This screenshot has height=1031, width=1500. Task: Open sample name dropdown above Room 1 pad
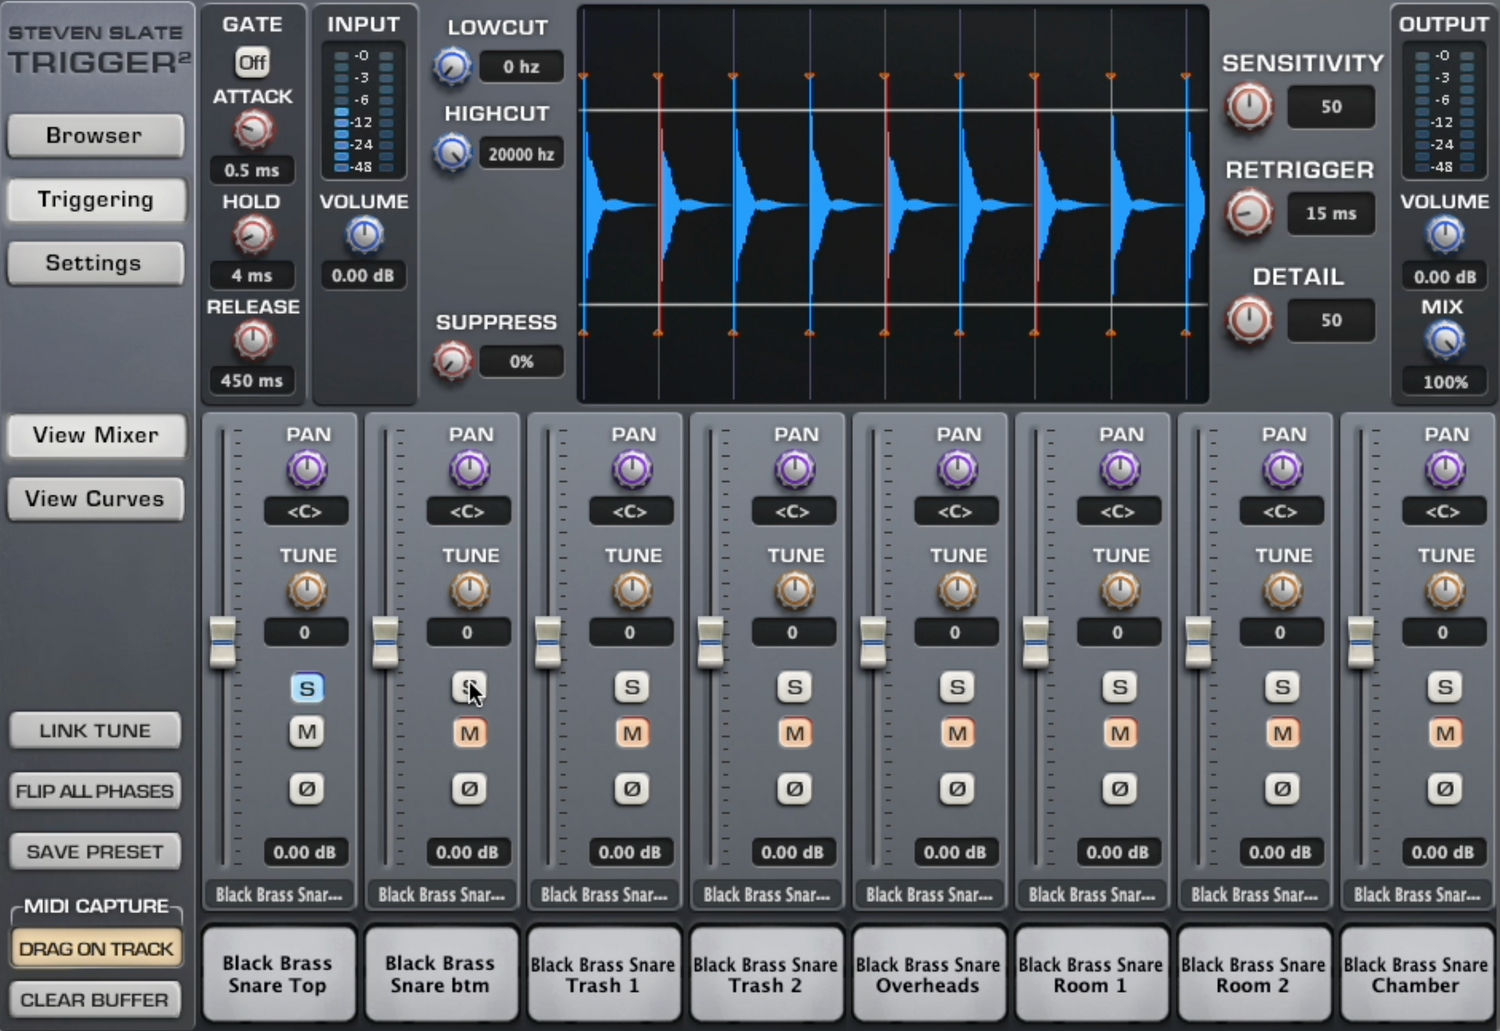coord(1092,895)
